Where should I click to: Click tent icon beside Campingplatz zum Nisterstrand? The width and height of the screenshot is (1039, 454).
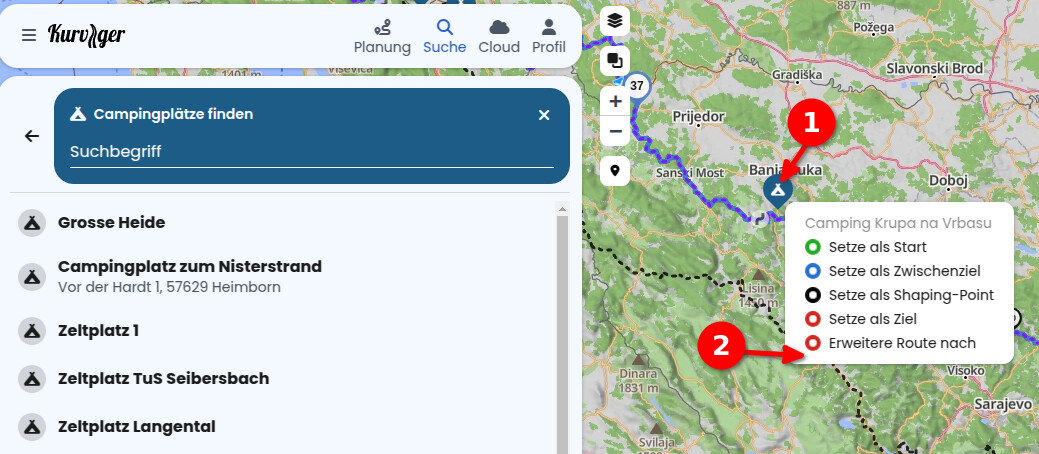click(31, 276)
